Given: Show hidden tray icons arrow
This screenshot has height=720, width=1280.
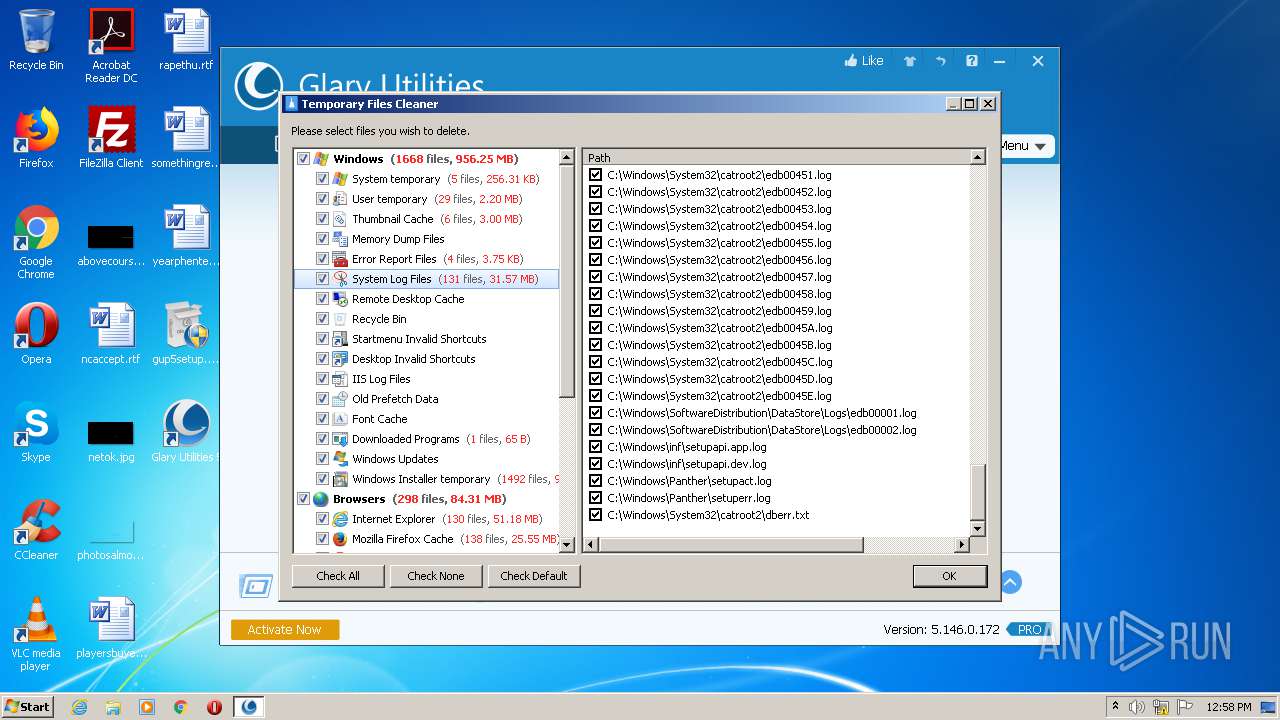Looking at the screenshot, I should (1115, 707).
